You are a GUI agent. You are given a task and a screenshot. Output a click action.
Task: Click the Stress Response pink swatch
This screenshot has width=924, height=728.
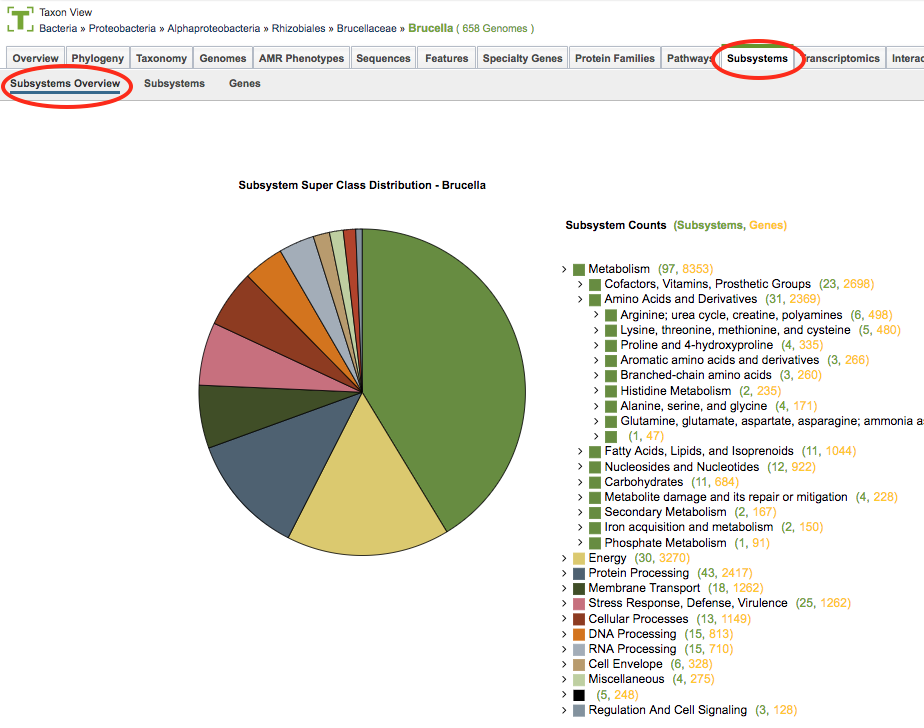click(579, 604)
